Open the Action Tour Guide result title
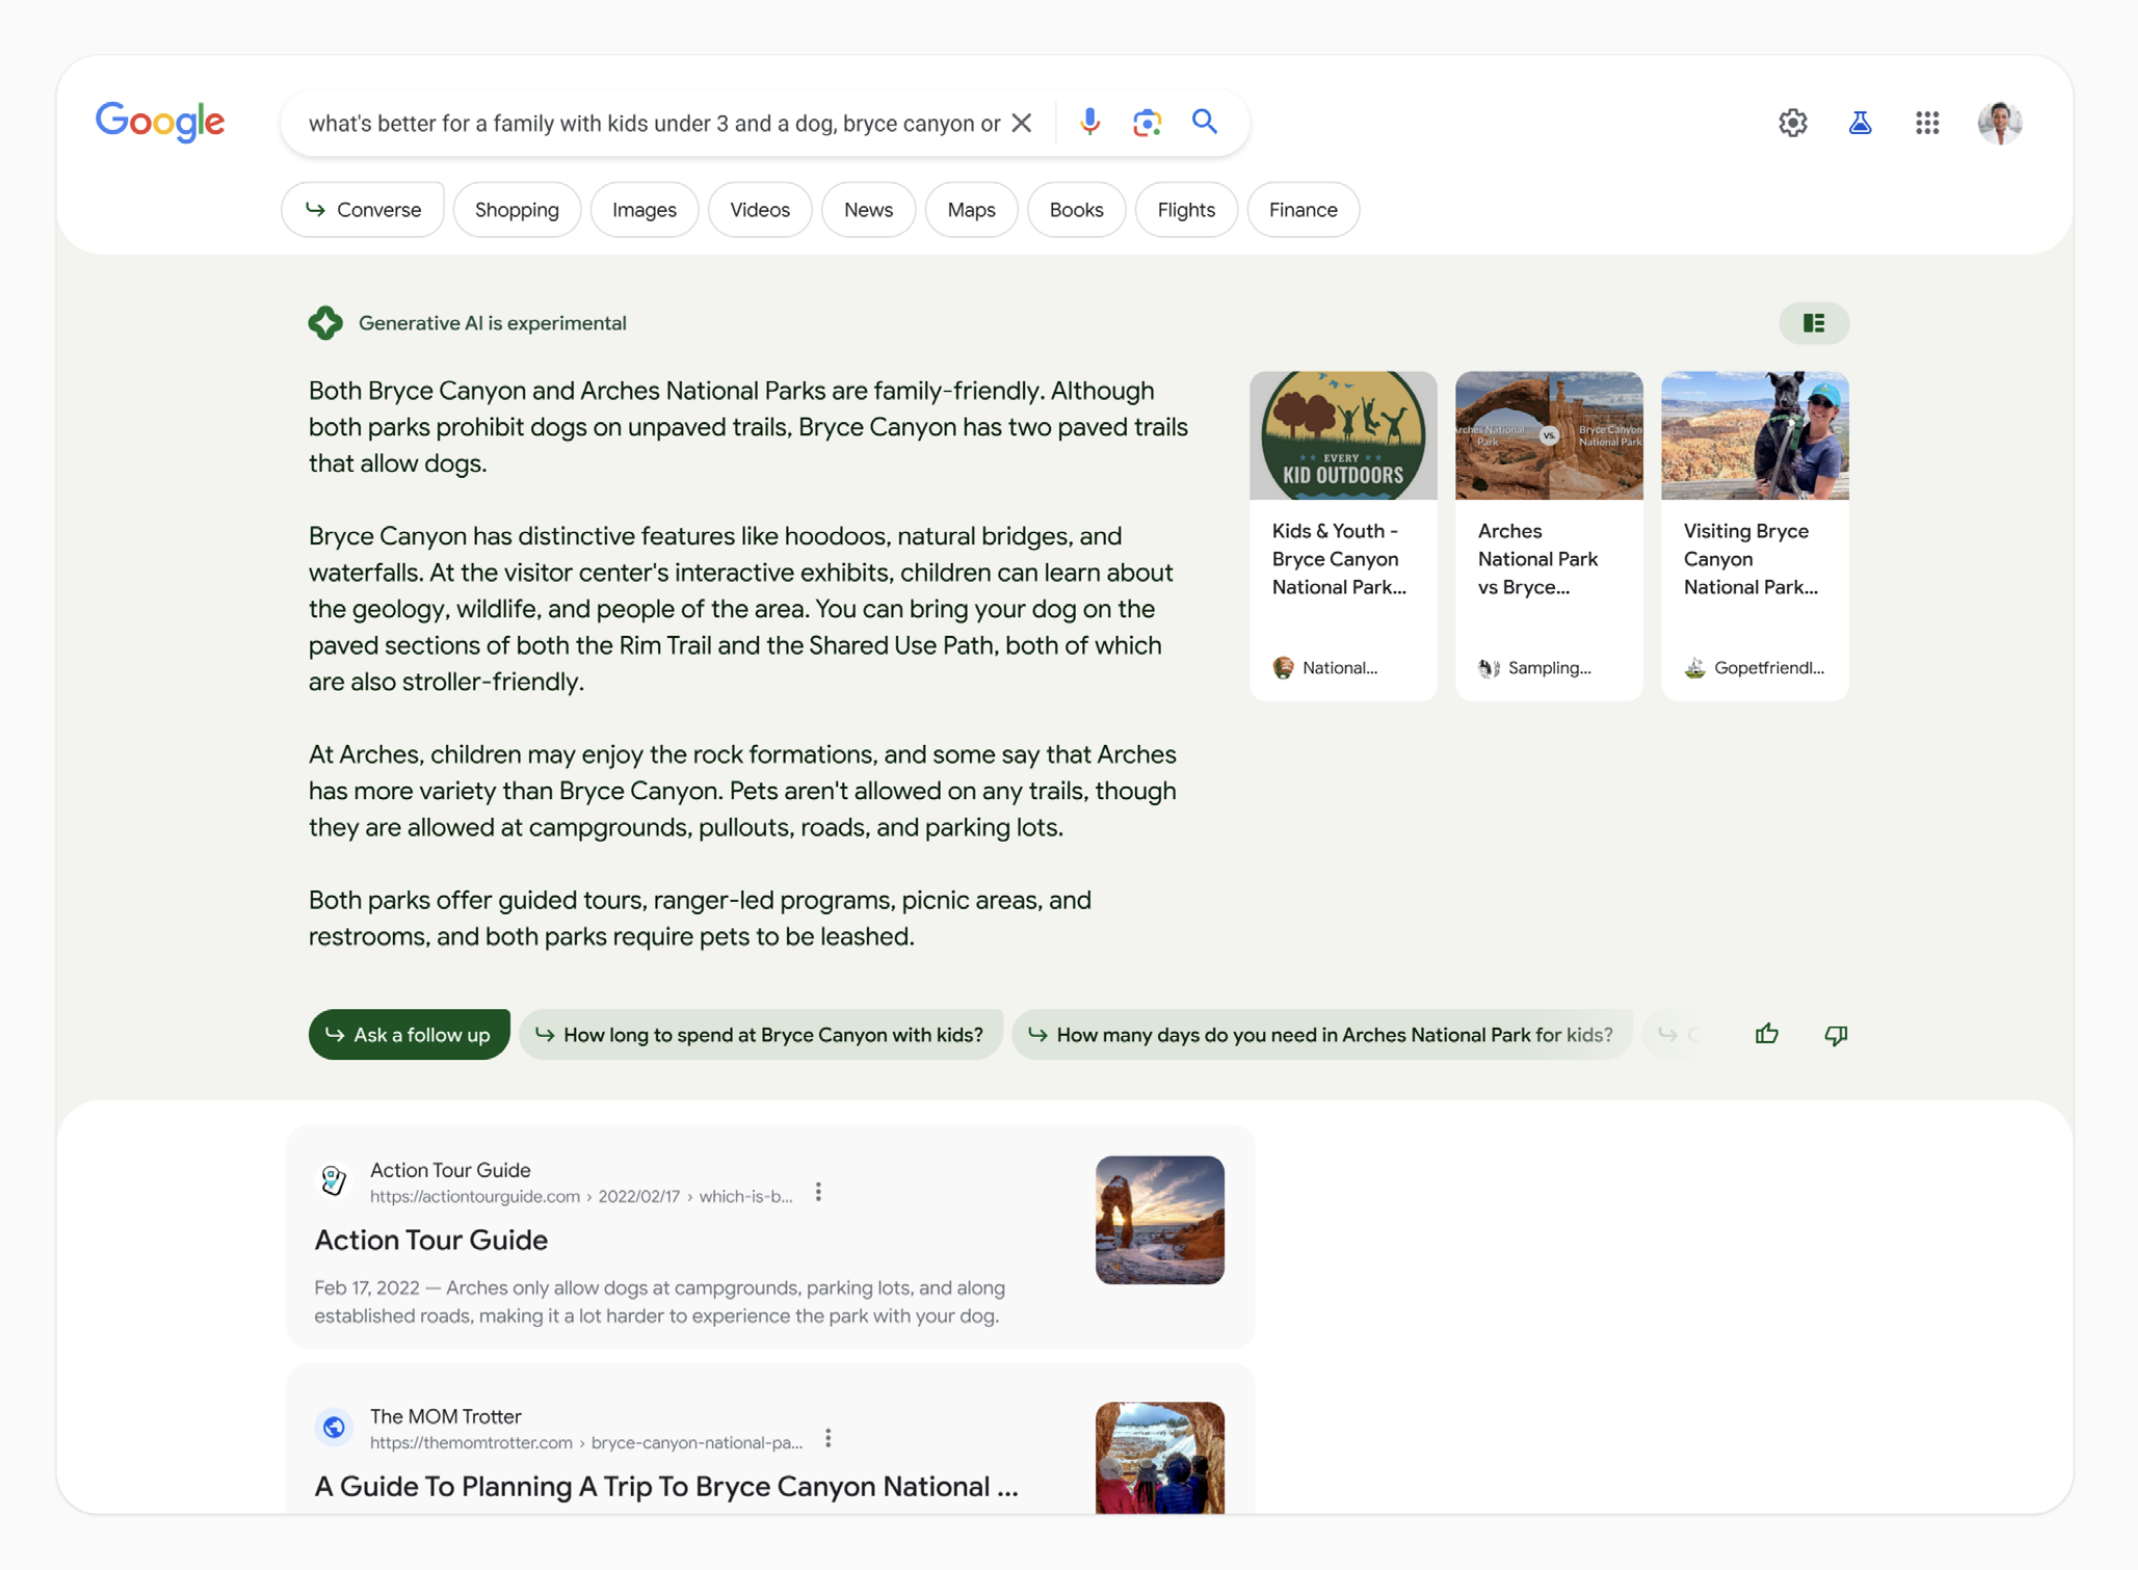This screenshot has width=2138, height=1570. click(431, 1240)
